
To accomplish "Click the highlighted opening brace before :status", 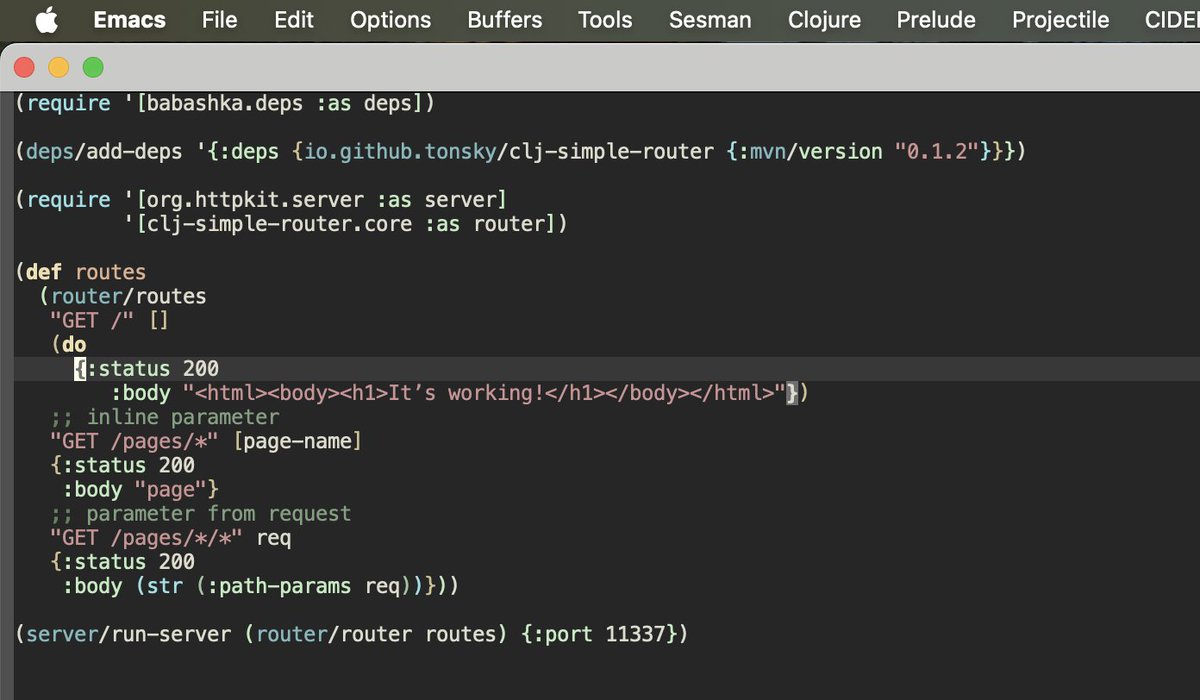I will (81, 369).
